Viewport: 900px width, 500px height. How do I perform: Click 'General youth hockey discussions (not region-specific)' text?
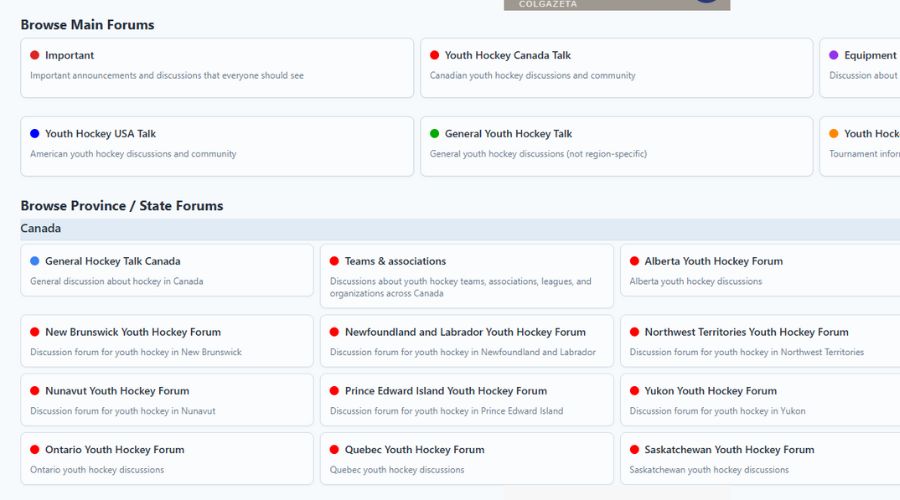coord(538,154)
